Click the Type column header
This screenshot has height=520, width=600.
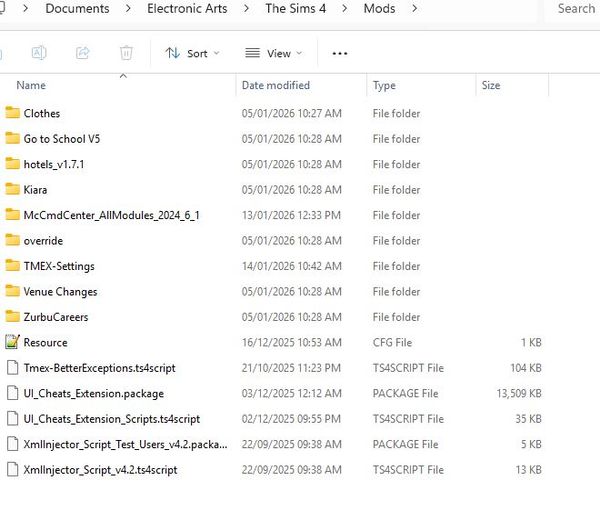(x=384, y=86)
